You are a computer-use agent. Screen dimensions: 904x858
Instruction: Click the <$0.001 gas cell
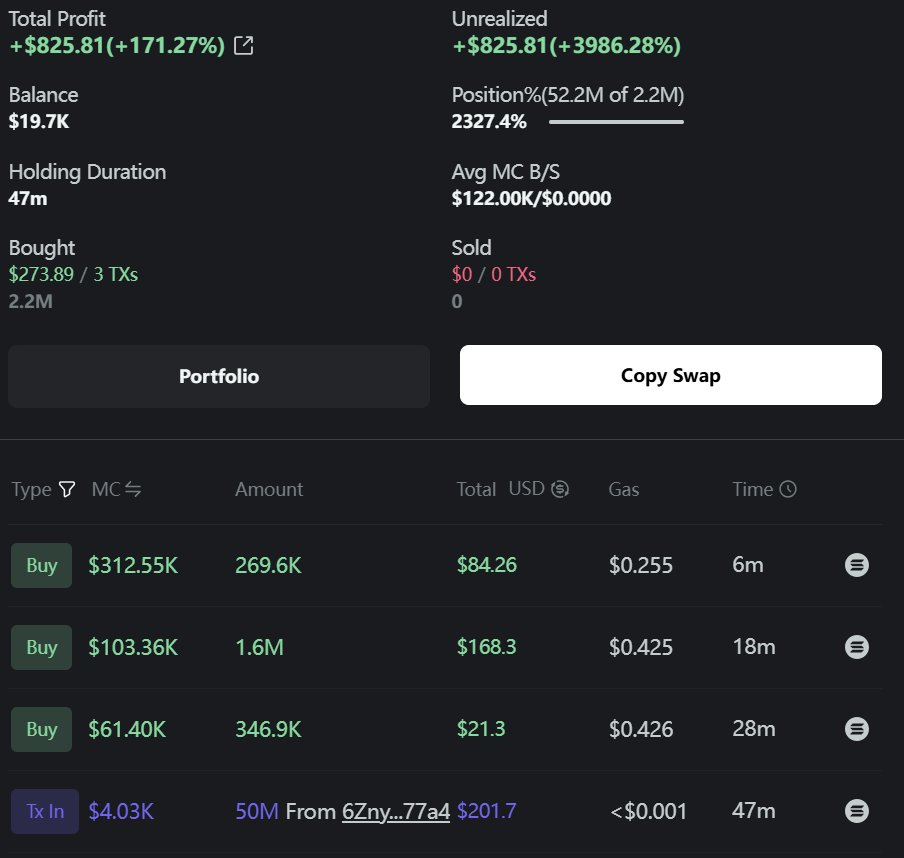click(x=649, y=812)
